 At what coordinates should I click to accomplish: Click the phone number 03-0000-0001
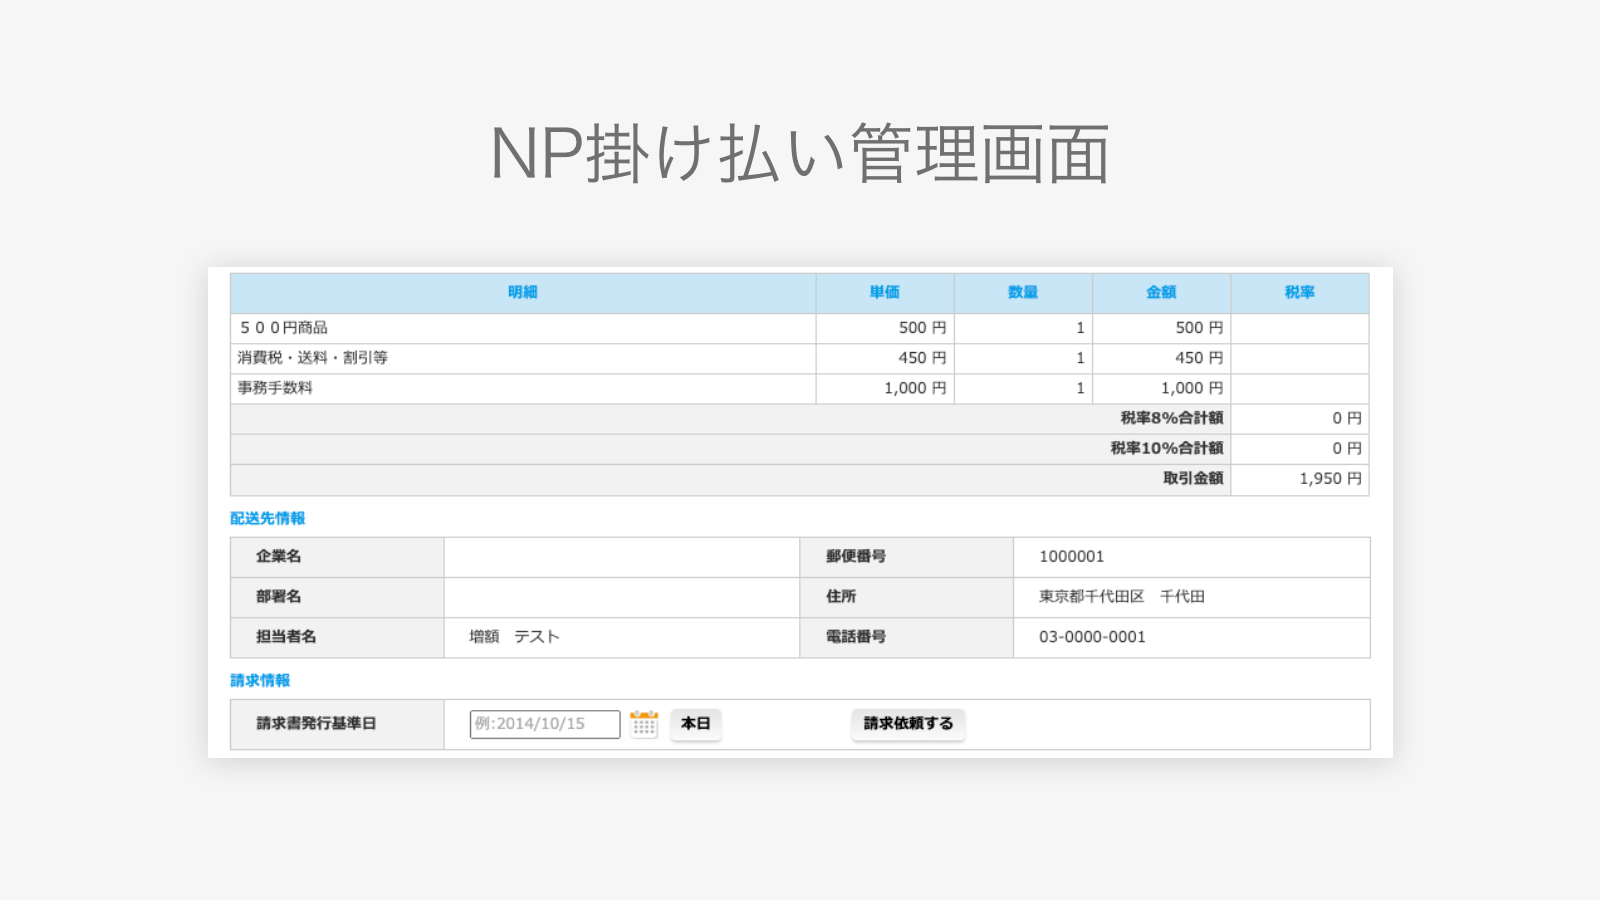click(x=1092, y=637)
